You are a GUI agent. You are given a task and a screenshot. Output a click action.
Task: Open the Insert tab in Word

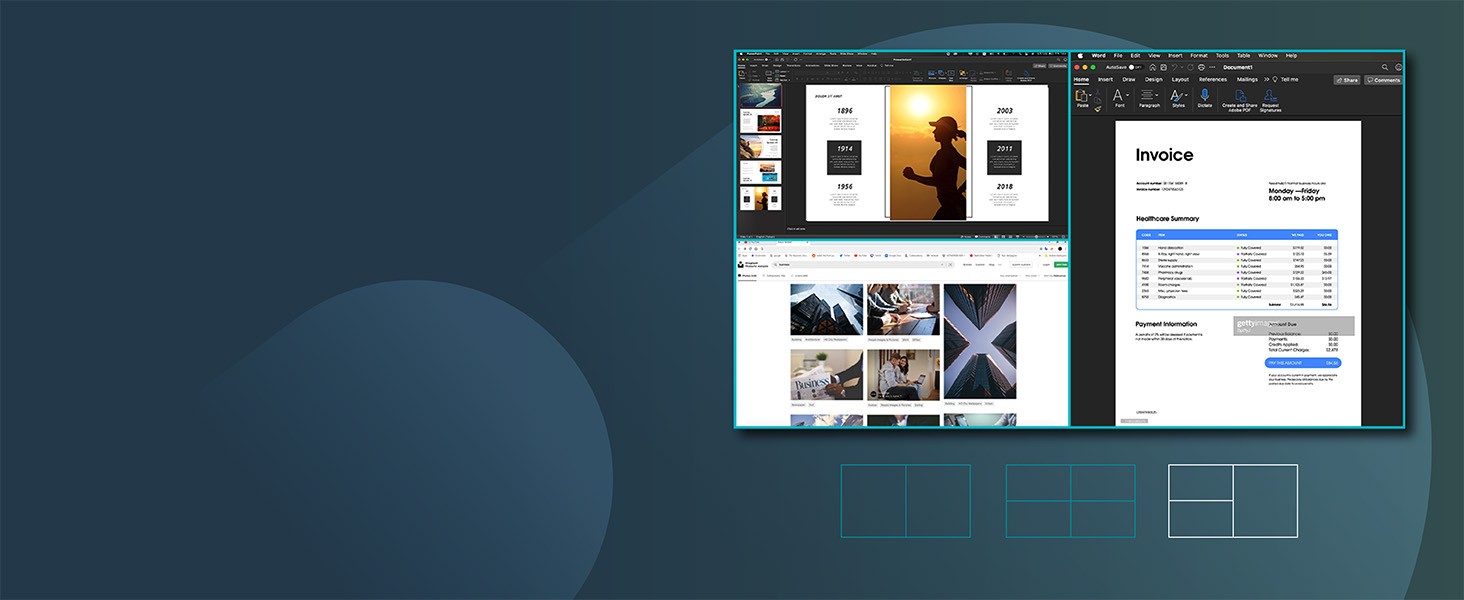tap(1105, 79)
